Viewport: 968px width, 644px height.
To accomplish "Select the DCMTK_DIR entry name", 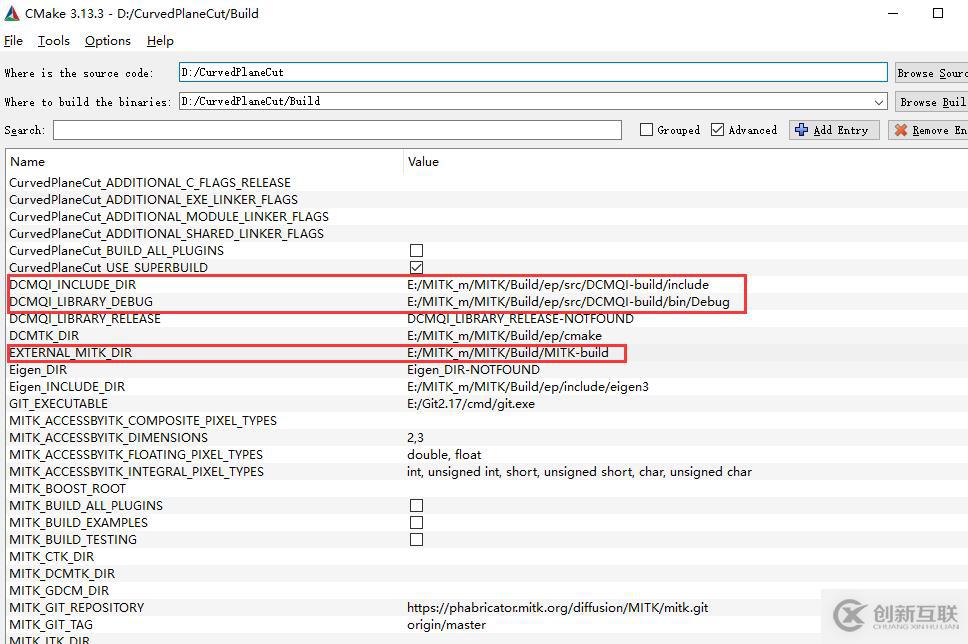I will (x=44, y=336).
